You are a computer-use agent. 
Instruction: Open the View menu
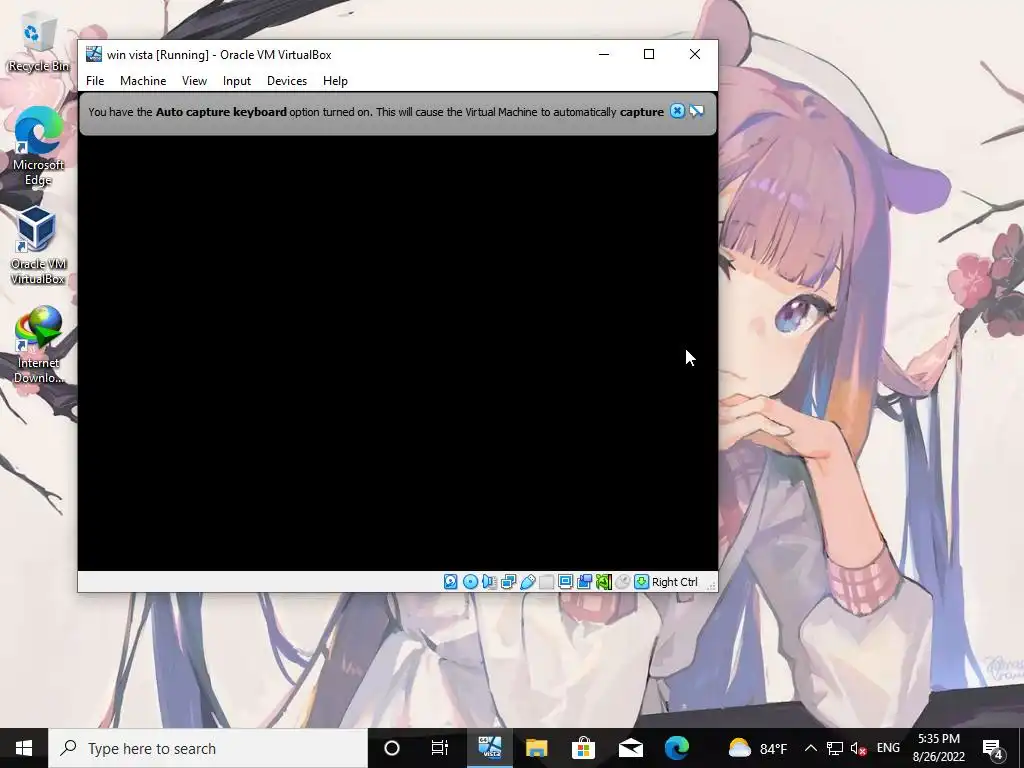coord(194,81)
